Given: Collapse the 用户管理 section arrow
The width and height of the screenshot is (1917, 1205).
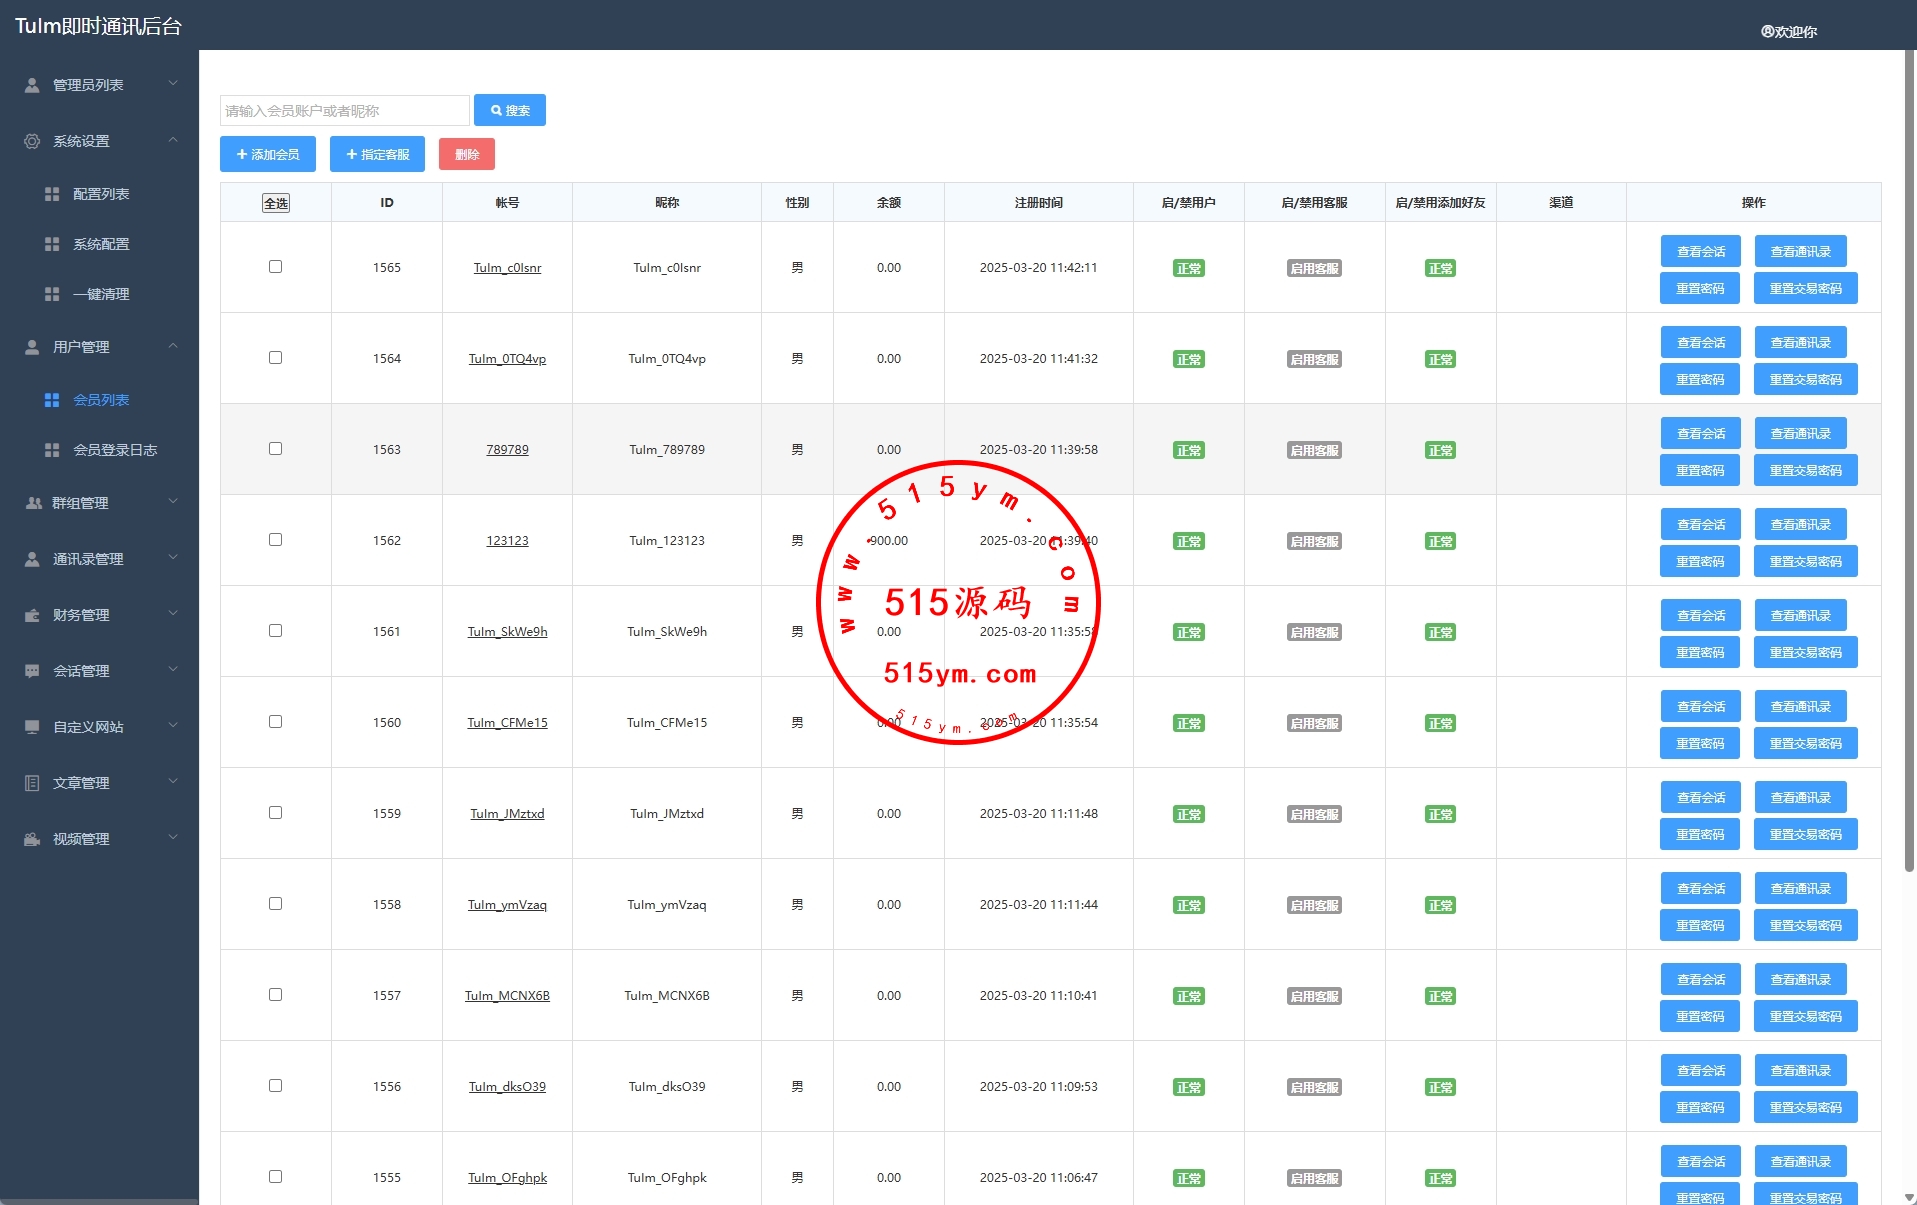Looking at the screenshot, I should [x=173, y=346].
